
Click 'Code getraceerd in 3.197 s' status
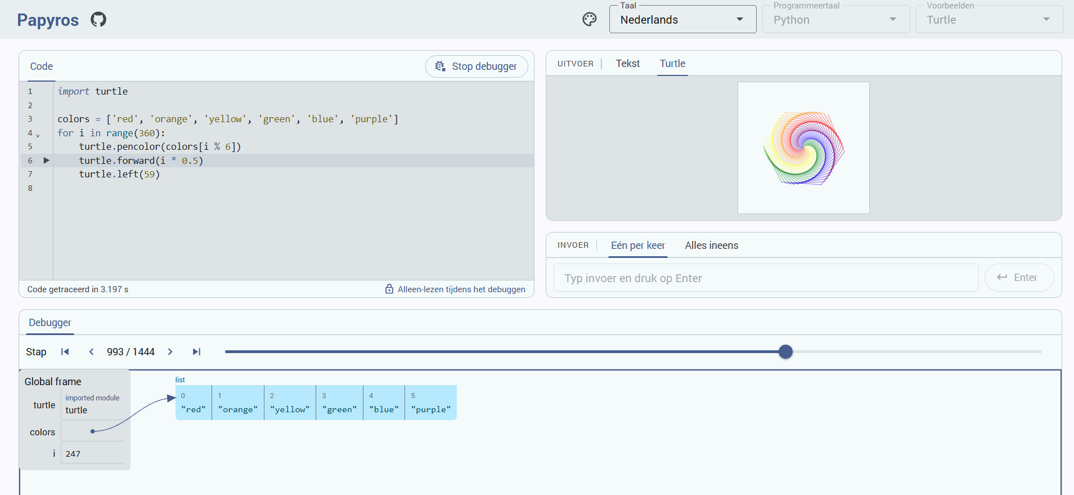point(78,290)
